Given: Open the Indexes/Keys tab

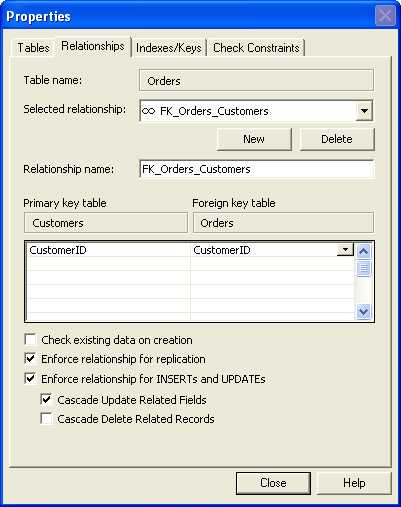Looking at the screenshot, I should (169, 48).
